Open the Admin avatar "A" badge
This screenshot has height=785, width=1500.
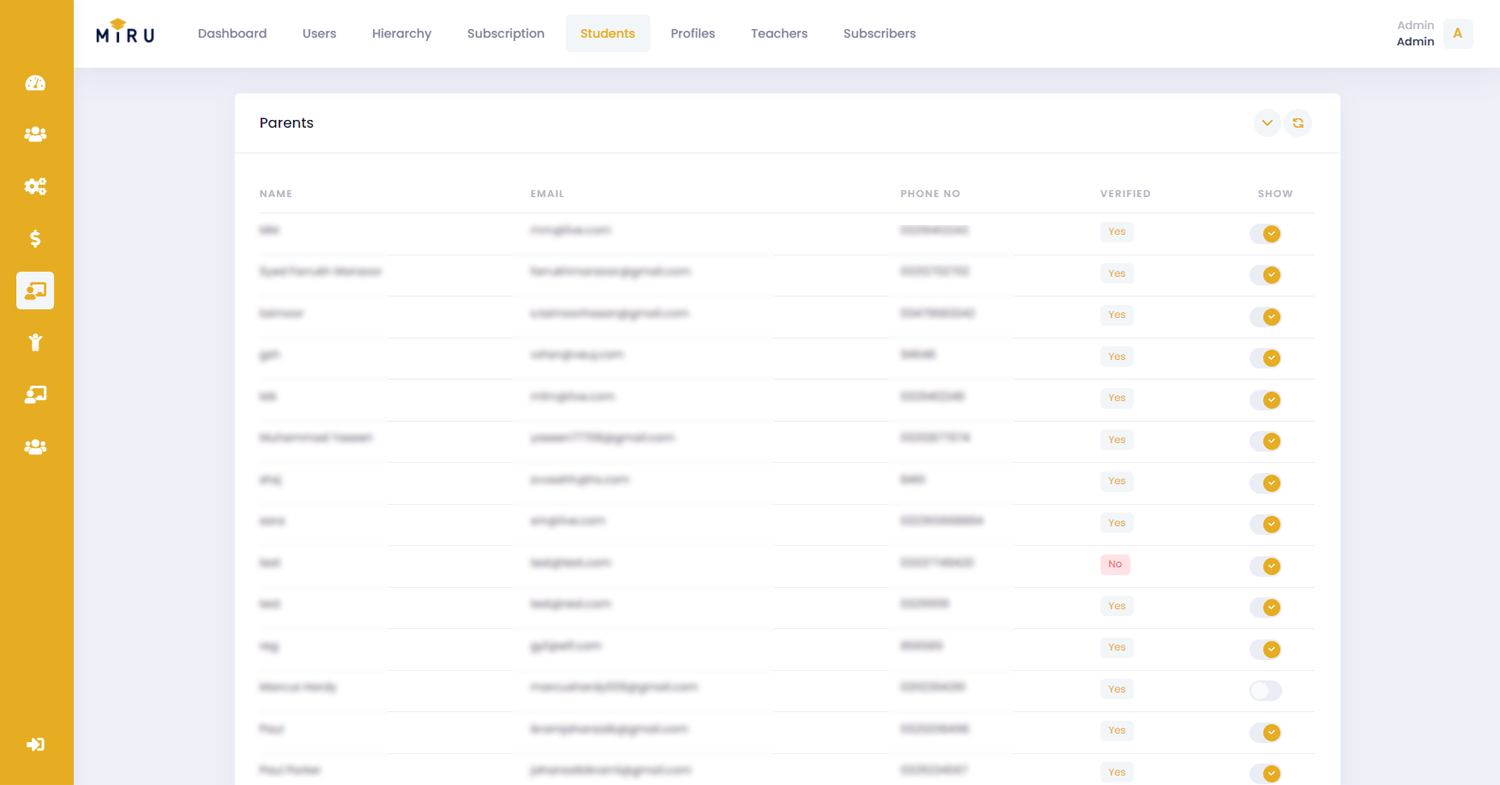pyautogui.click(x=1457, y=33)
